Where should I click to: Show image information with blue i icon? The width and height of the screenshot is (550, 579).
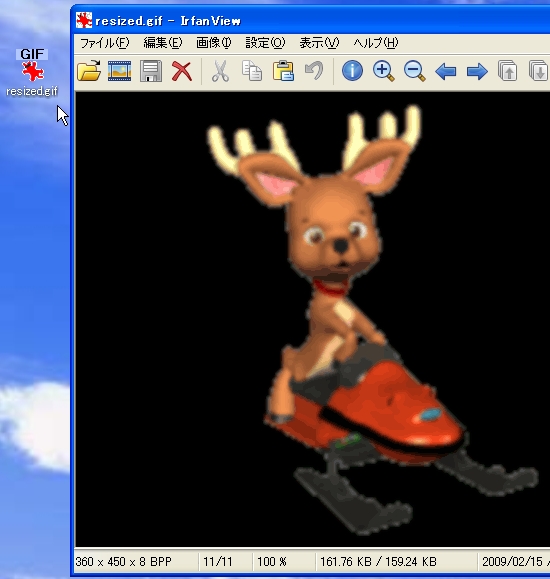[x=352, y=71]
